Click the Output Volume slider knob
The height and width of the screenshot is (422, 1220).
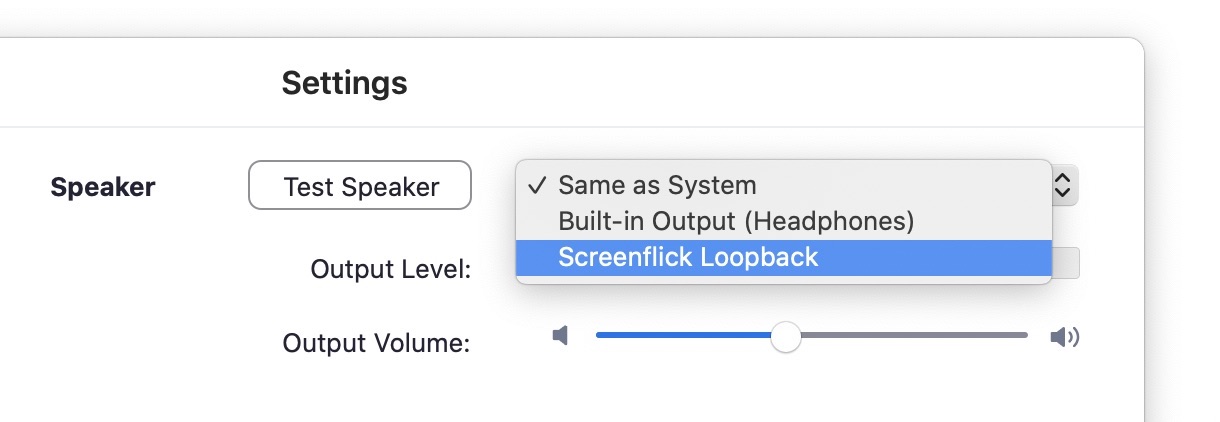point(786,337)
